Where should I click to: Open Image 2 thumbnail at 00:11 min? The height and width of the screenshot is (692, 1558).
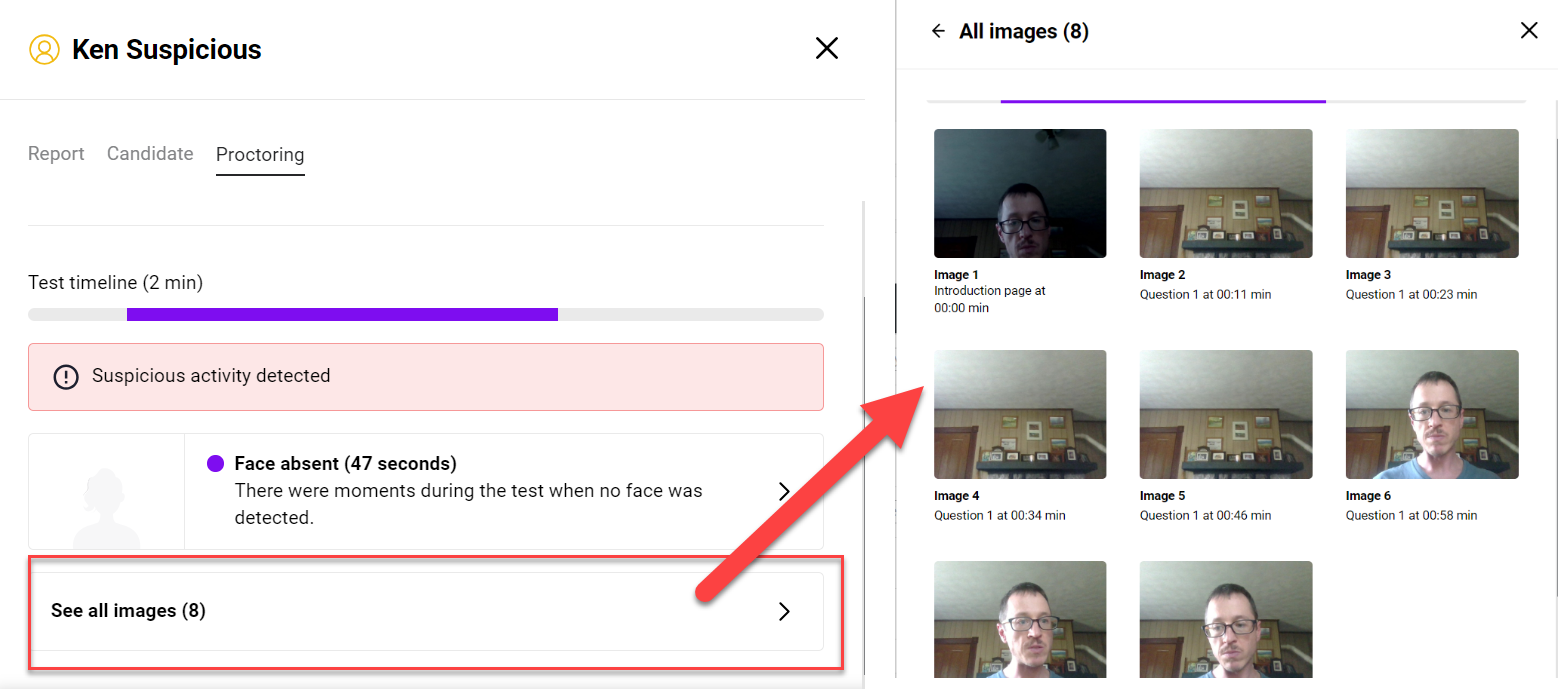point(1226,194)
